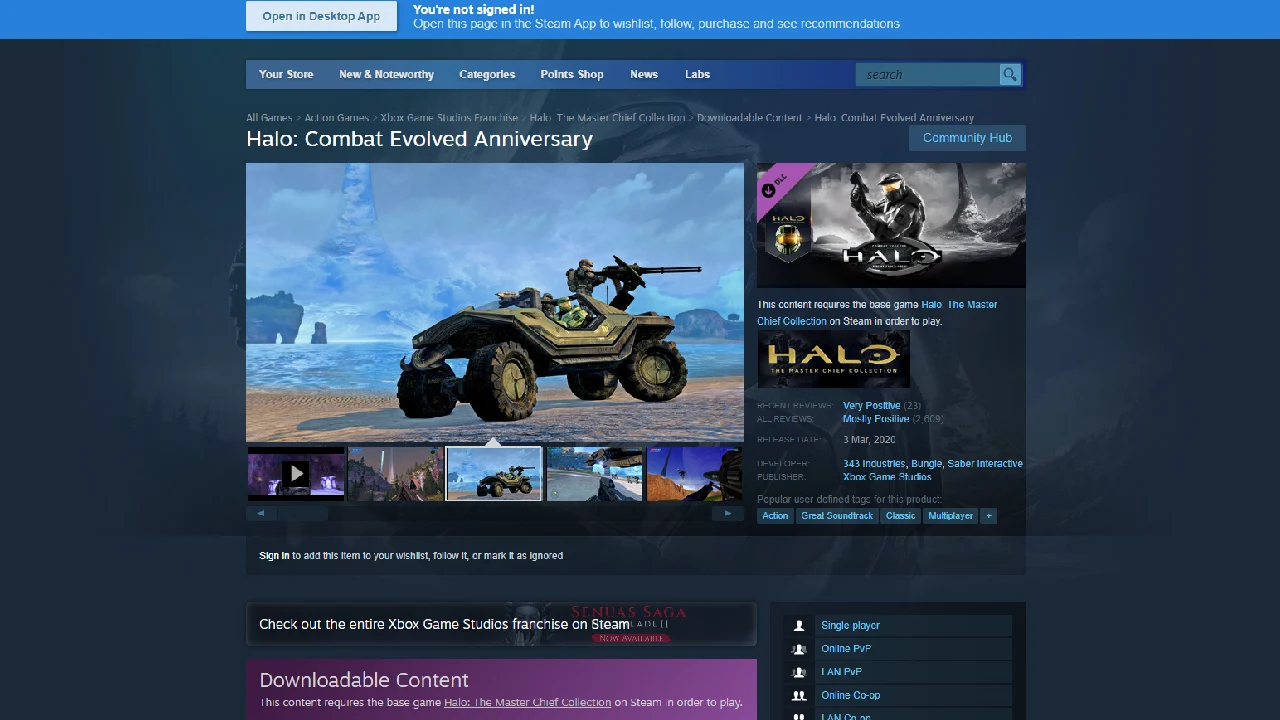Click the LAN Co-op people icon
Screen dimensions: 1280x720
[798, 716]
